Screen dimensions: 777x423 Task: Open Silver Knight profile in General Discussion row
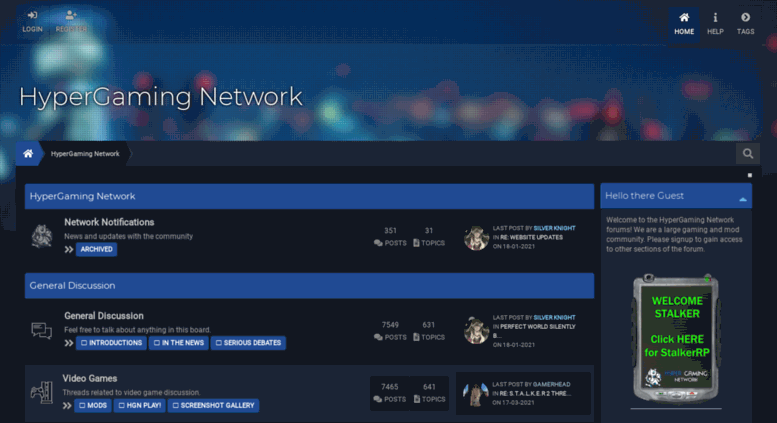pyautogui.click(x=554, y=317)
